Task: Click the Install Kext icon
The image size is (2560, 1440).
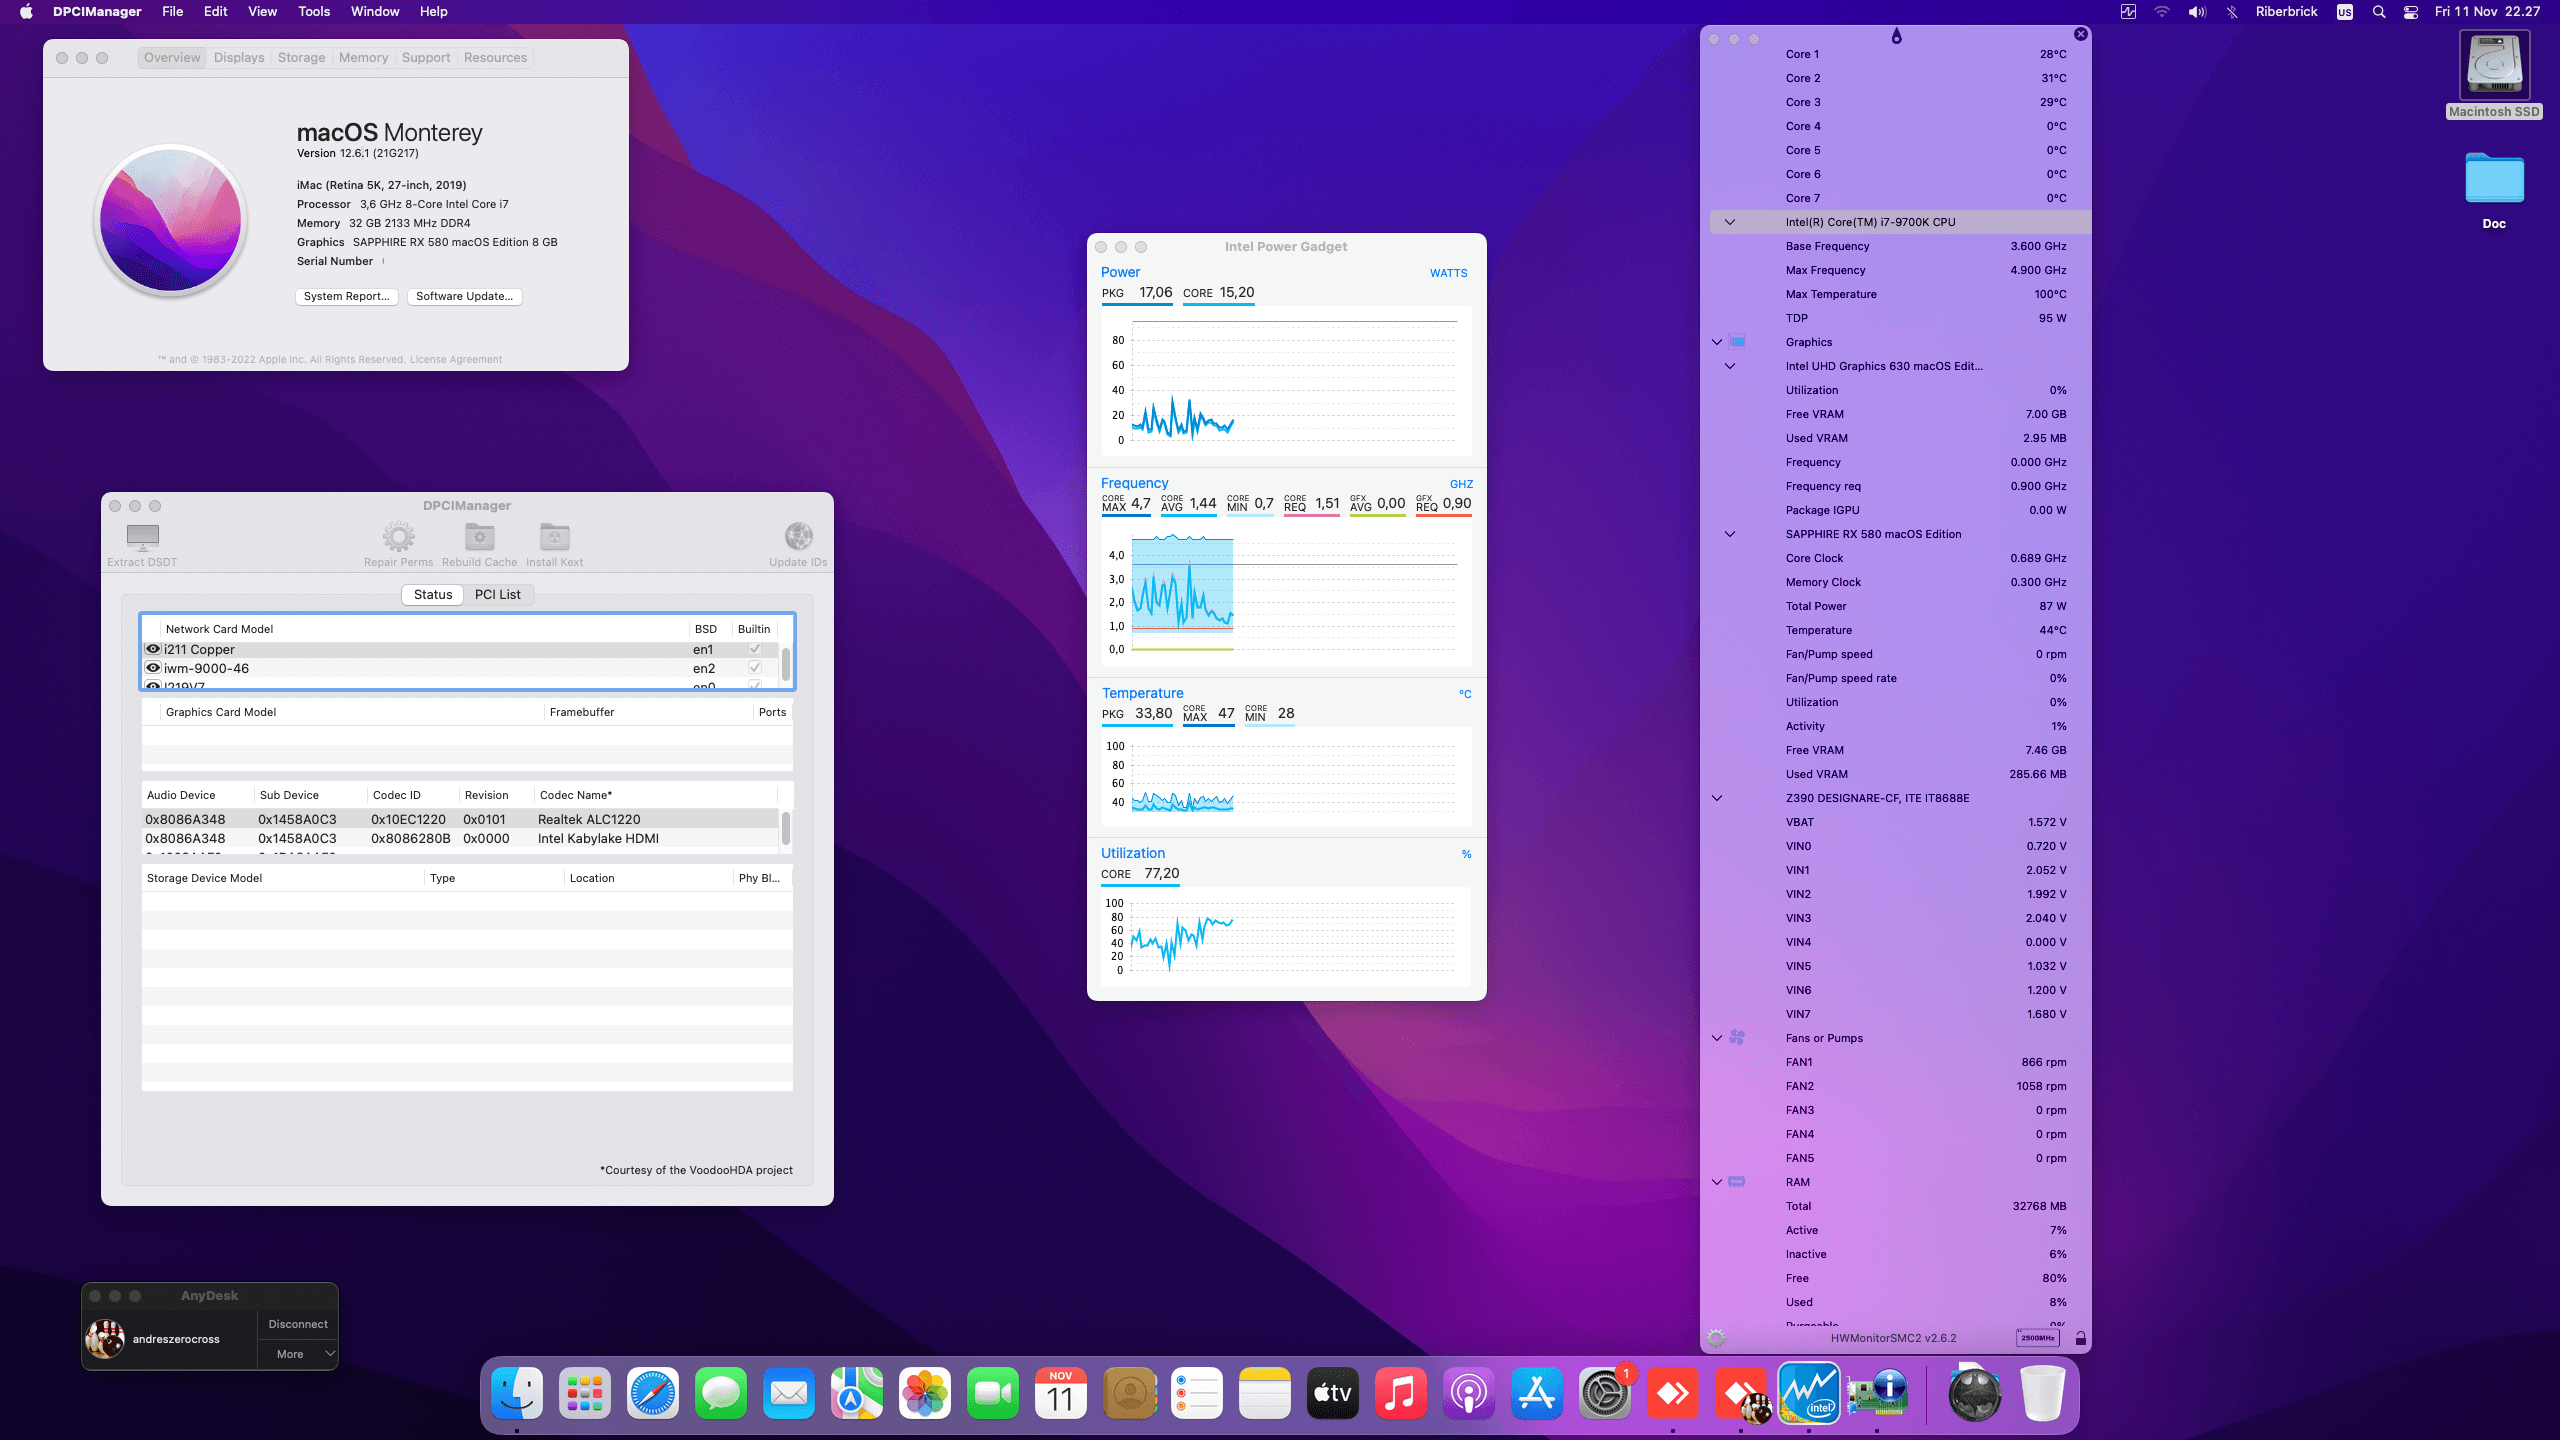Action: click(554, 537)
